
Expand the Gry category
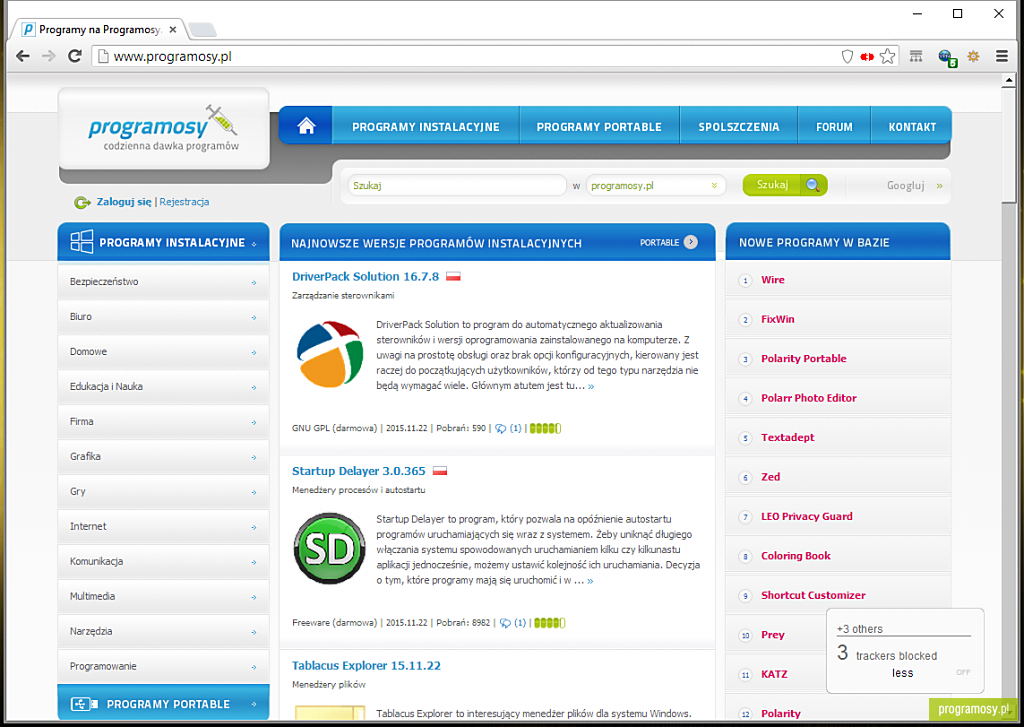point(163,492)
